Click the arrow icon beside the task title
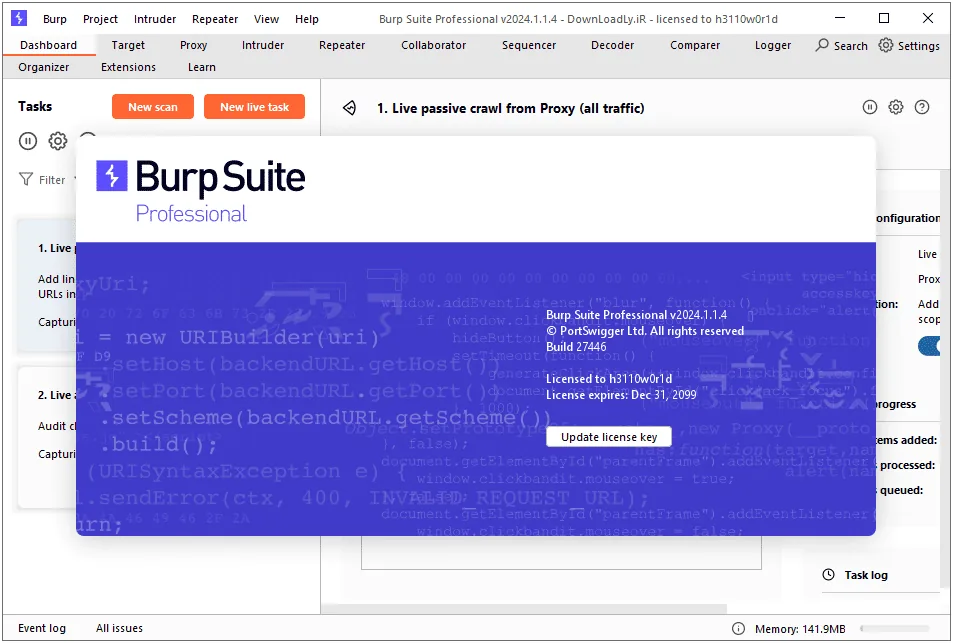This screenshot has height=643, width=953. tap(349, 108)
